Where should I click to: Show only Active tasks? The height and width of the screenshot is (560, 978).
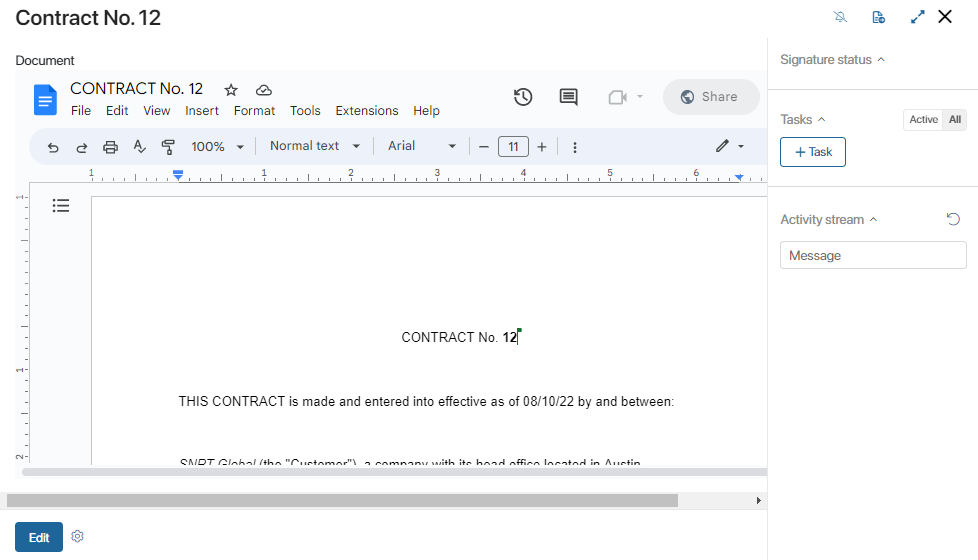pyautogui.click(x=923, y=120)
